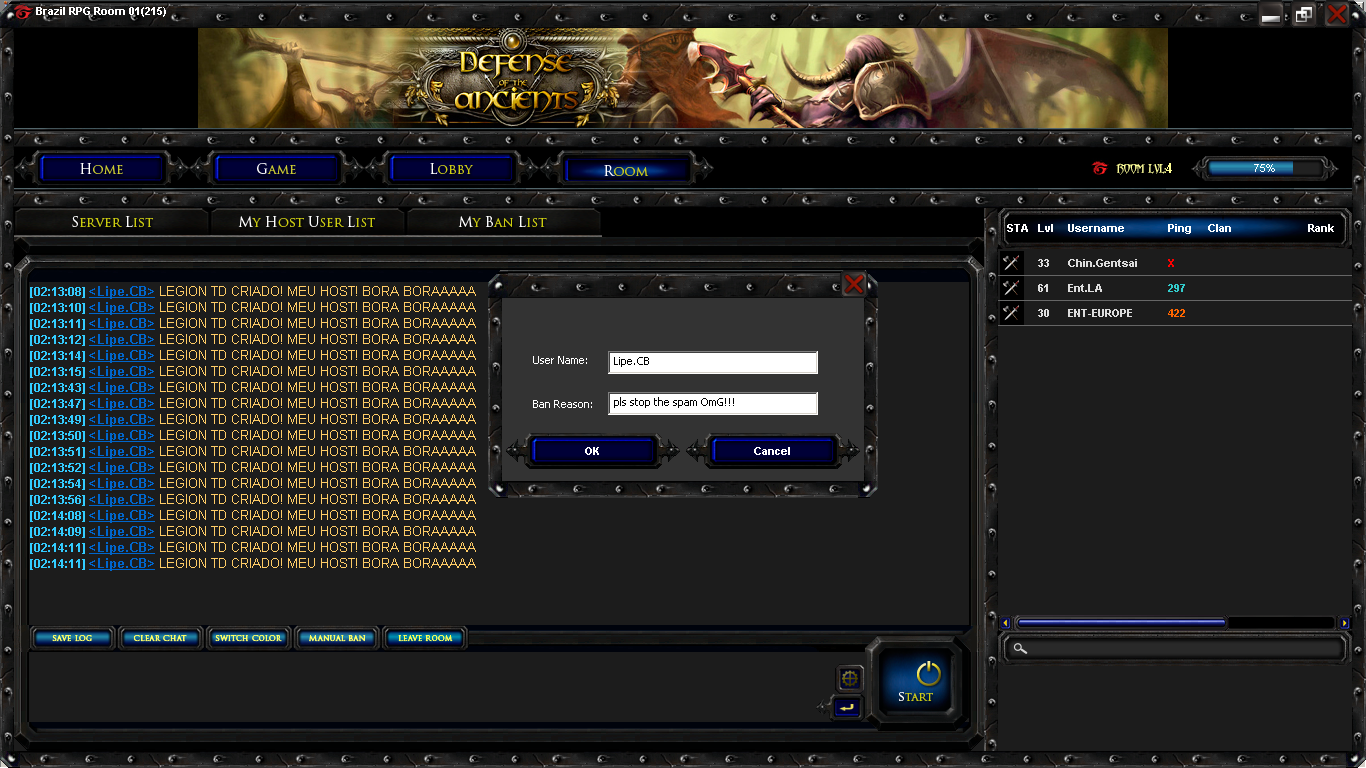Click the user list scroll right arrow
Screen dimensions: 1366x768
click(x=1344, y=623)
